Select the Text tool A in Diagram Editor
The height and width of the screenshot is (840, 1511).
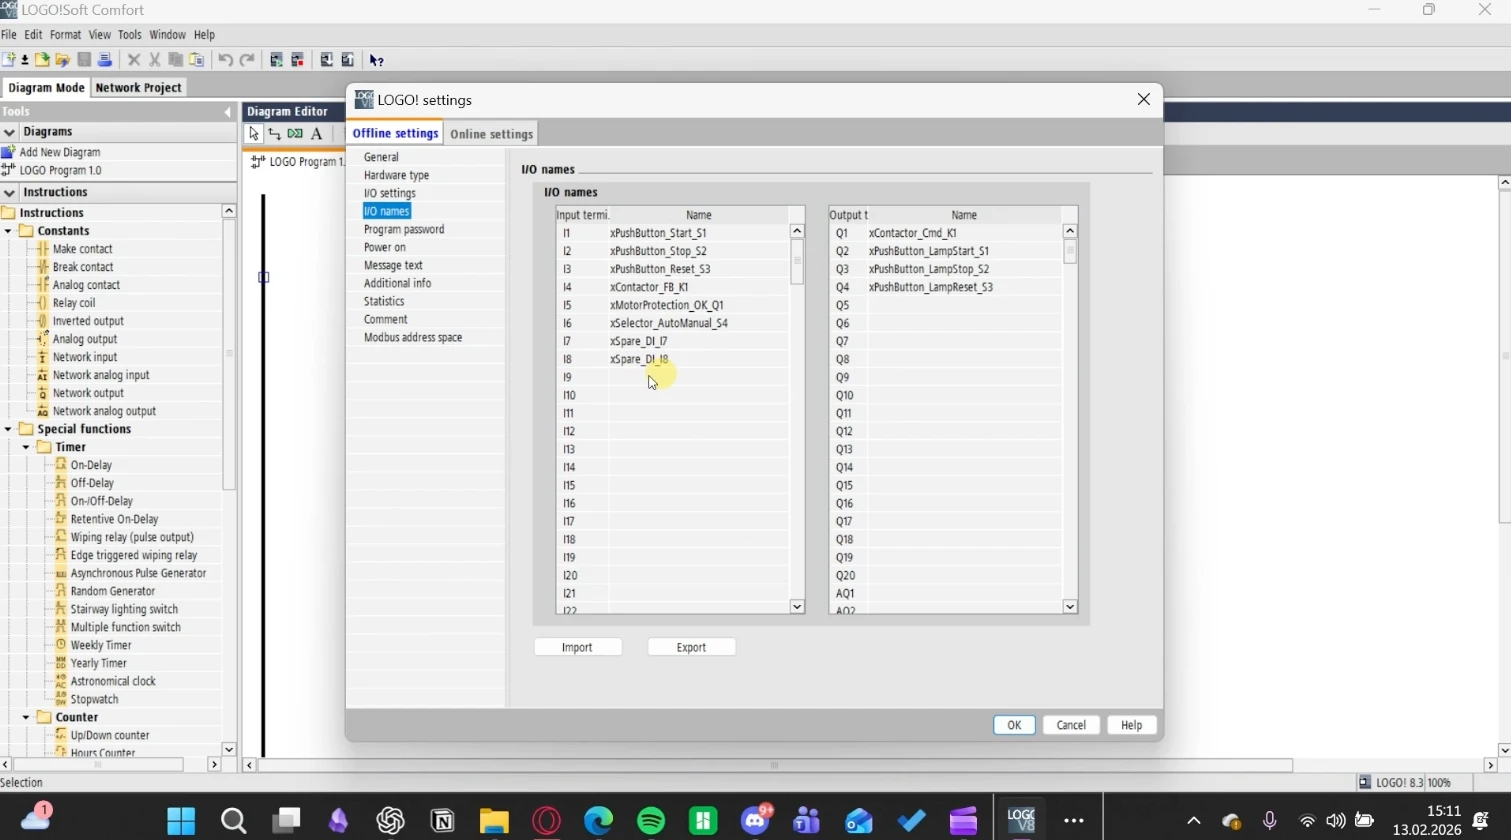tap(316, 133)
